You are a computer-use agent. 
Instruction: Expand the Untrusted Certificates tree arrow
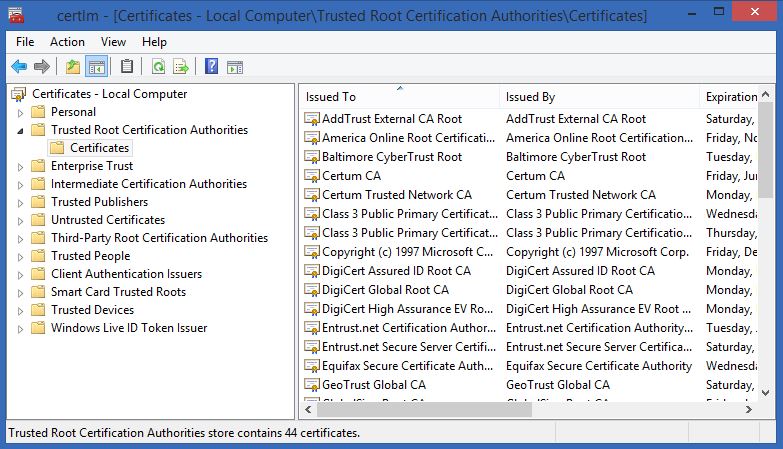(20, 220)
